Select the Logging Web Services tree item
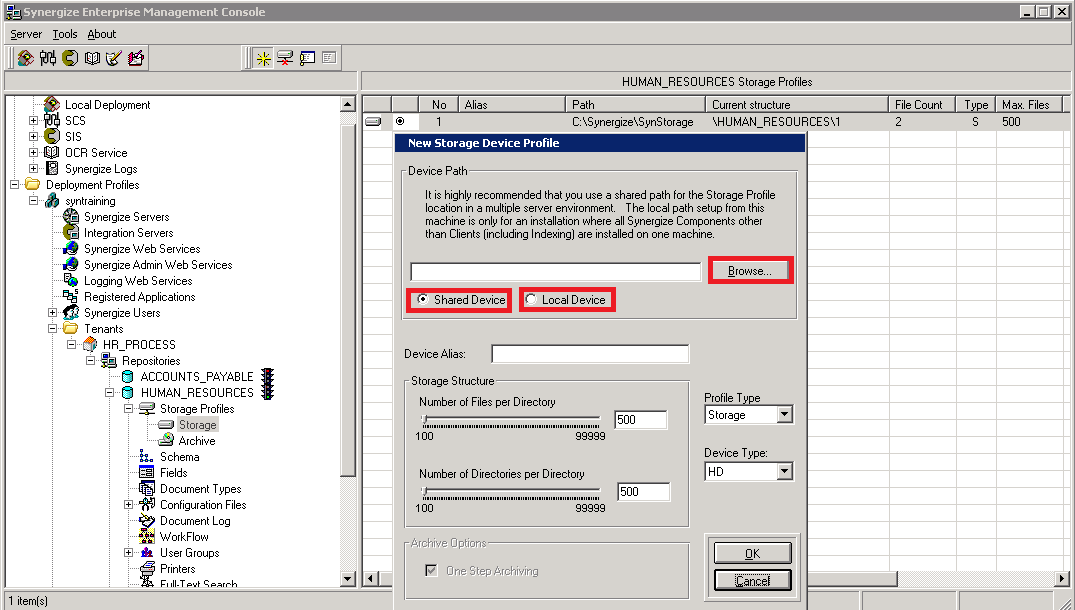The height and width of the screenshot is (610, 1075). pos(138,280)
